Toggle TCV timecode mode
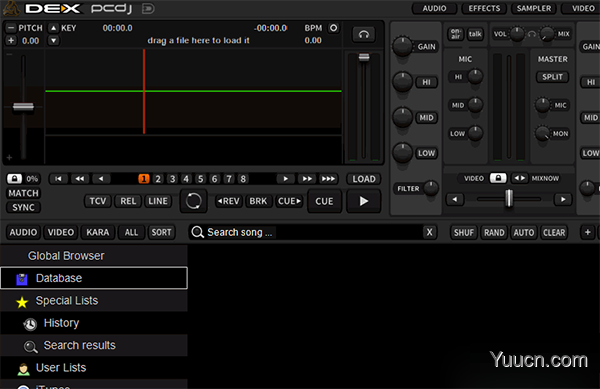 (x=98, y=201)
